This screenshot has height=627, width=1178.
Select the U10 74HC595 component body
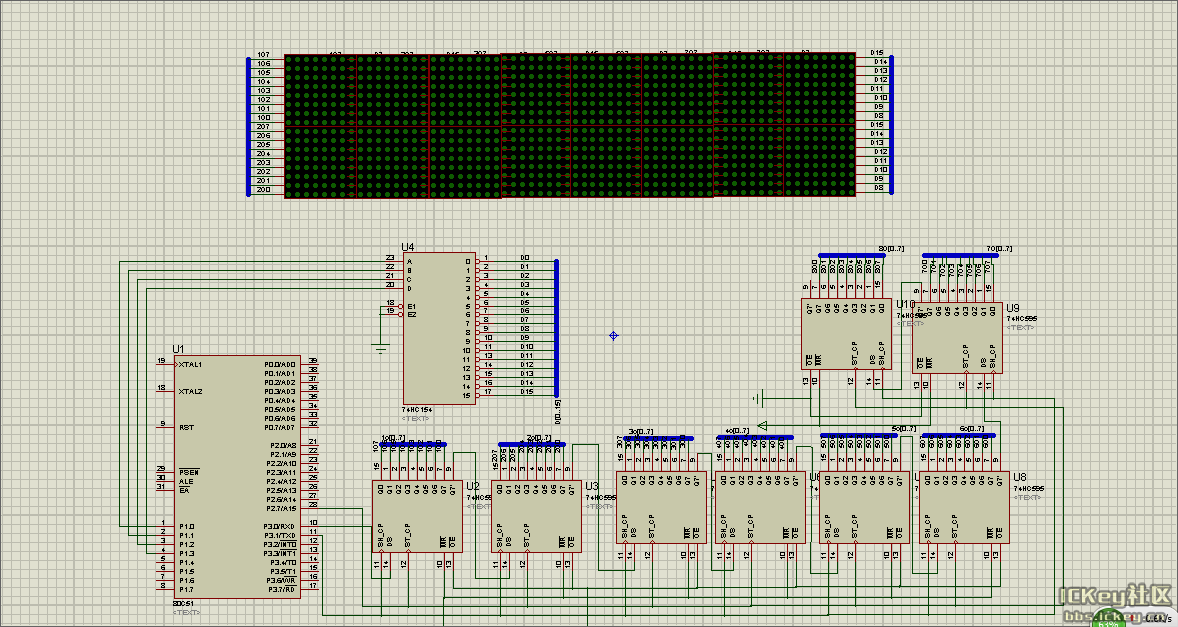tap(847, 334)
